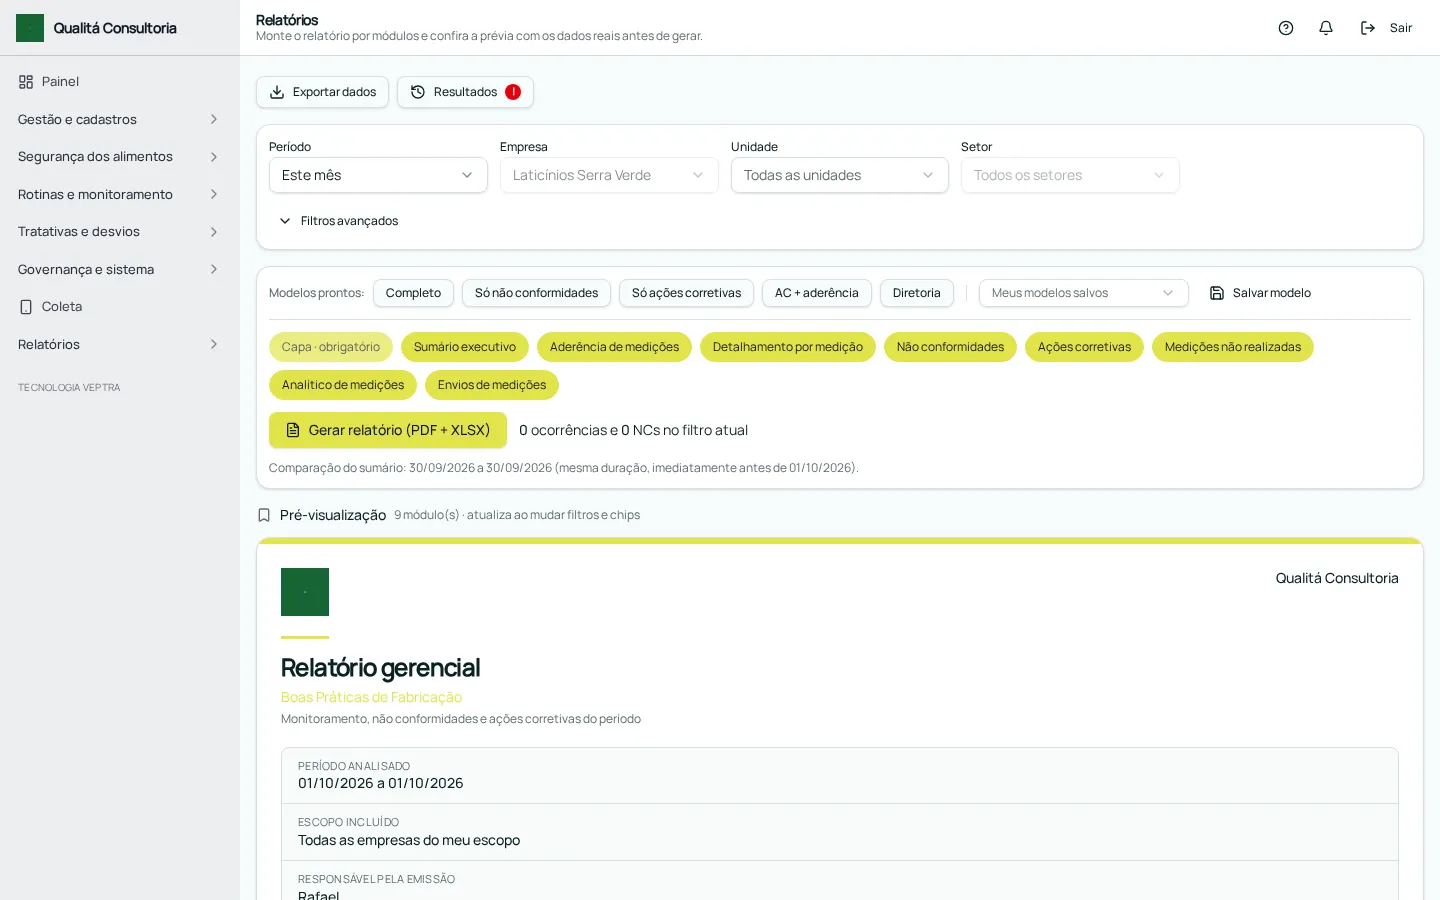
Task: Click the Coleta clipboard icon
Action: (x=26, y=307)
